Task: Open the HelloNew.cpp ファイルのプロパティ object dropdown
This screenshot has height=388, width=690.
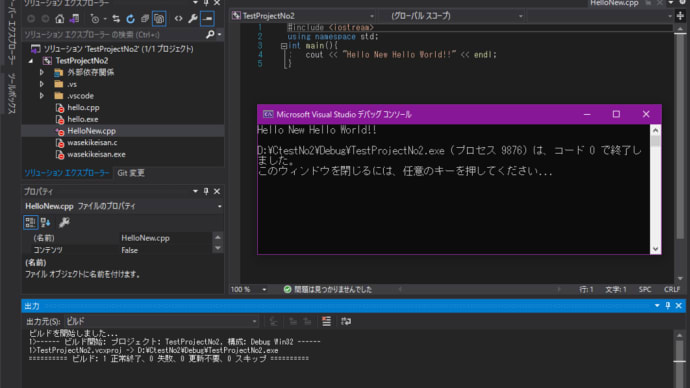Action: tap(219, 206)
